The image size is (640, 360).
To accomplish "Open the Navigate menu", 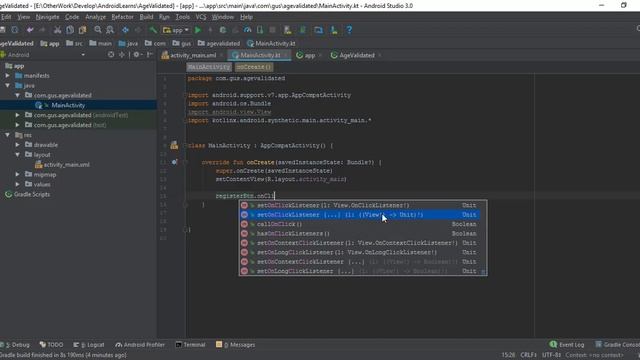I will (x=47, y=17).
